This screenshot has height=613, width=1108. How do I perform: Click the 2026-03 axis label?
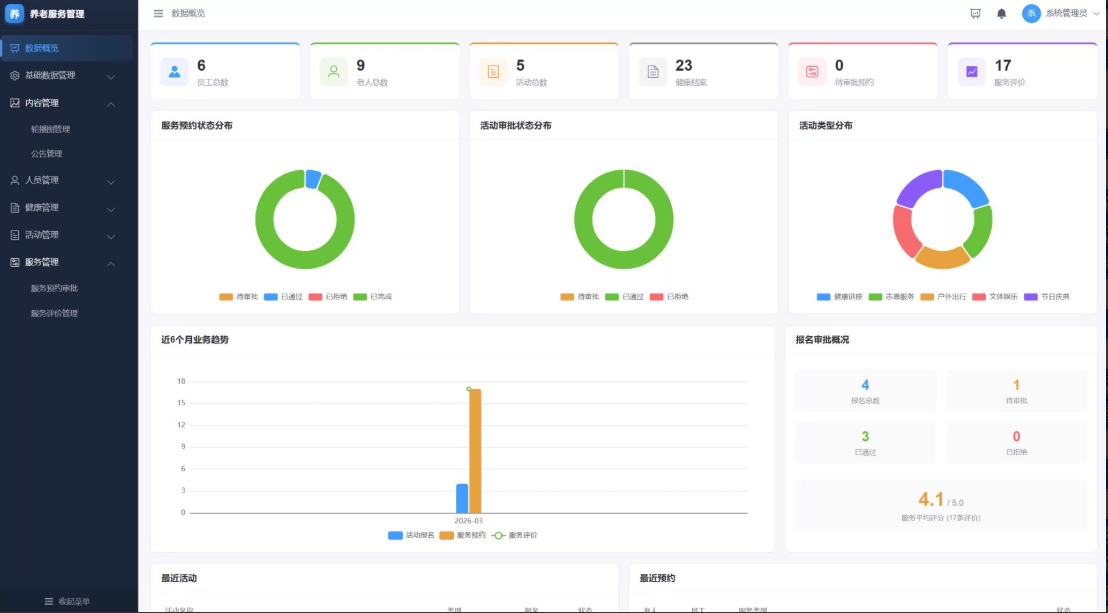(x=468, y=521)
